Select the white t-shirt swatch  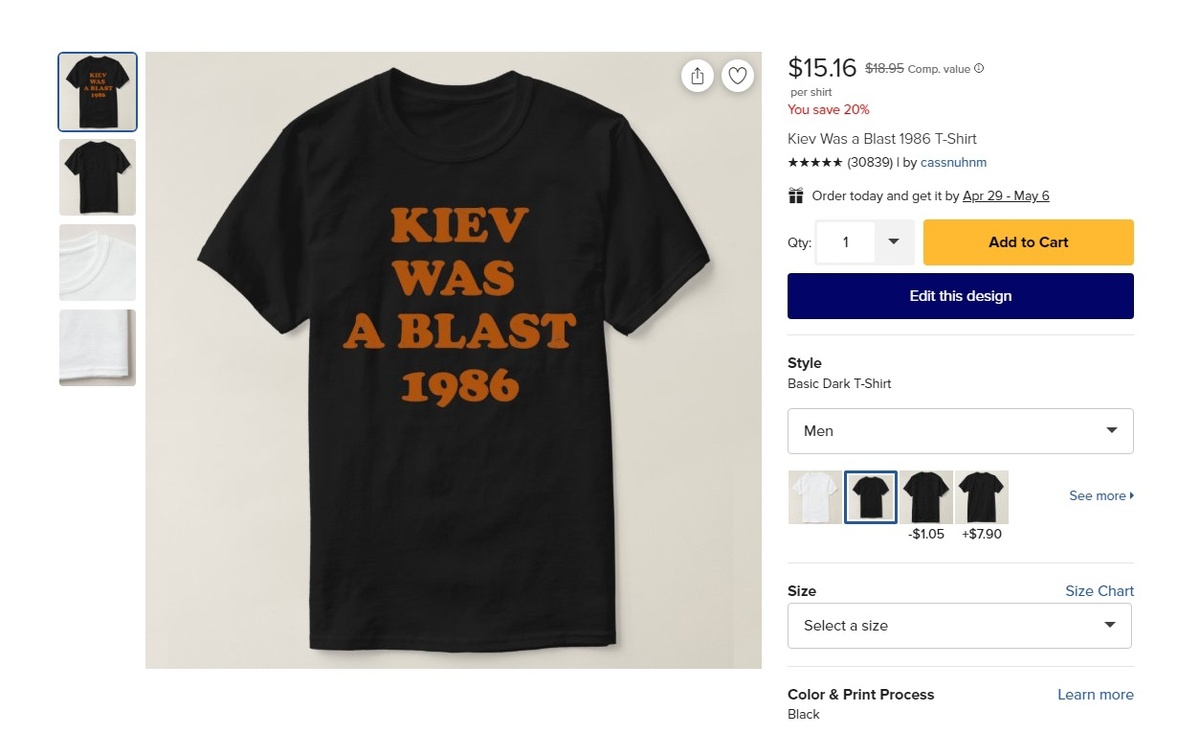[x=814, y=497]
